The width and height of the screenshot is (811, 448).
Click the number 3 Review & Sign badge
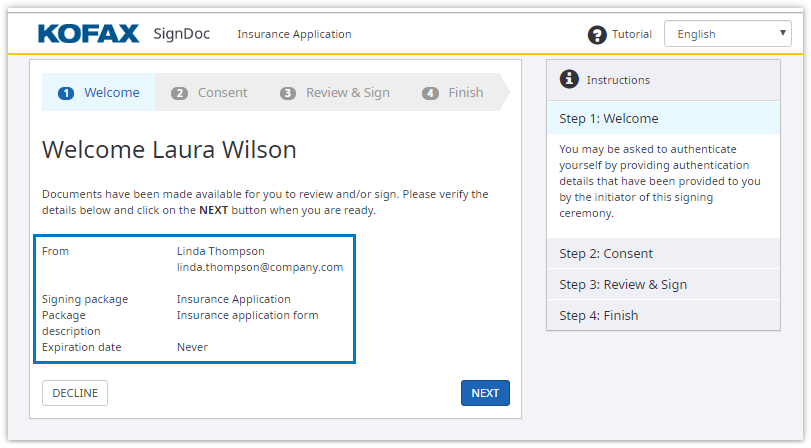pos(288,93)
